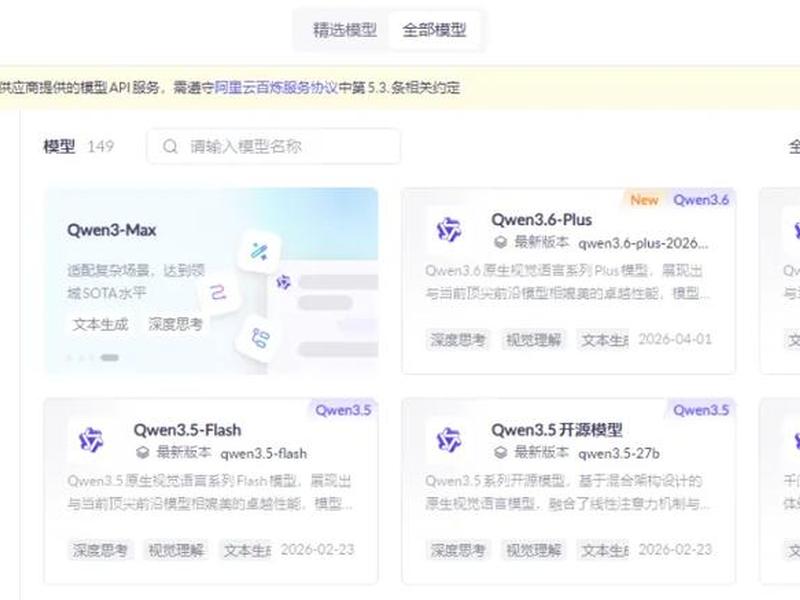Open the Qwen3.5-Flash model title
The width and height of the screenshot is (800, 600).
click(187, 430)
